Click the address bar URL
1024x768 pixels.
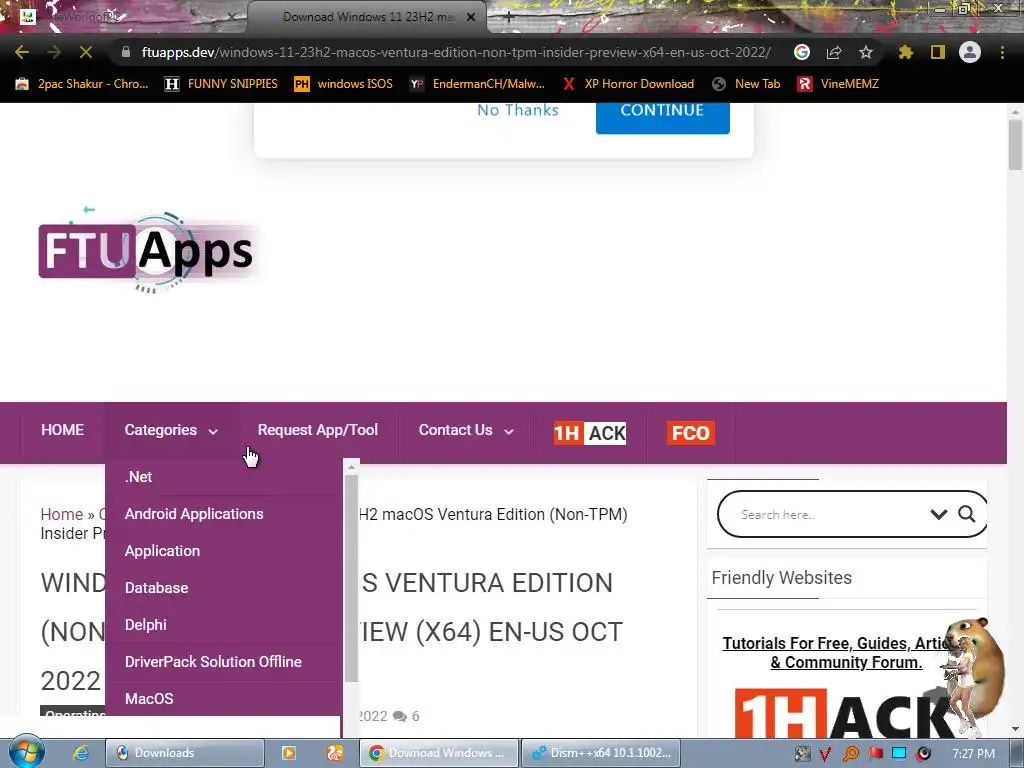click(456, 52)
